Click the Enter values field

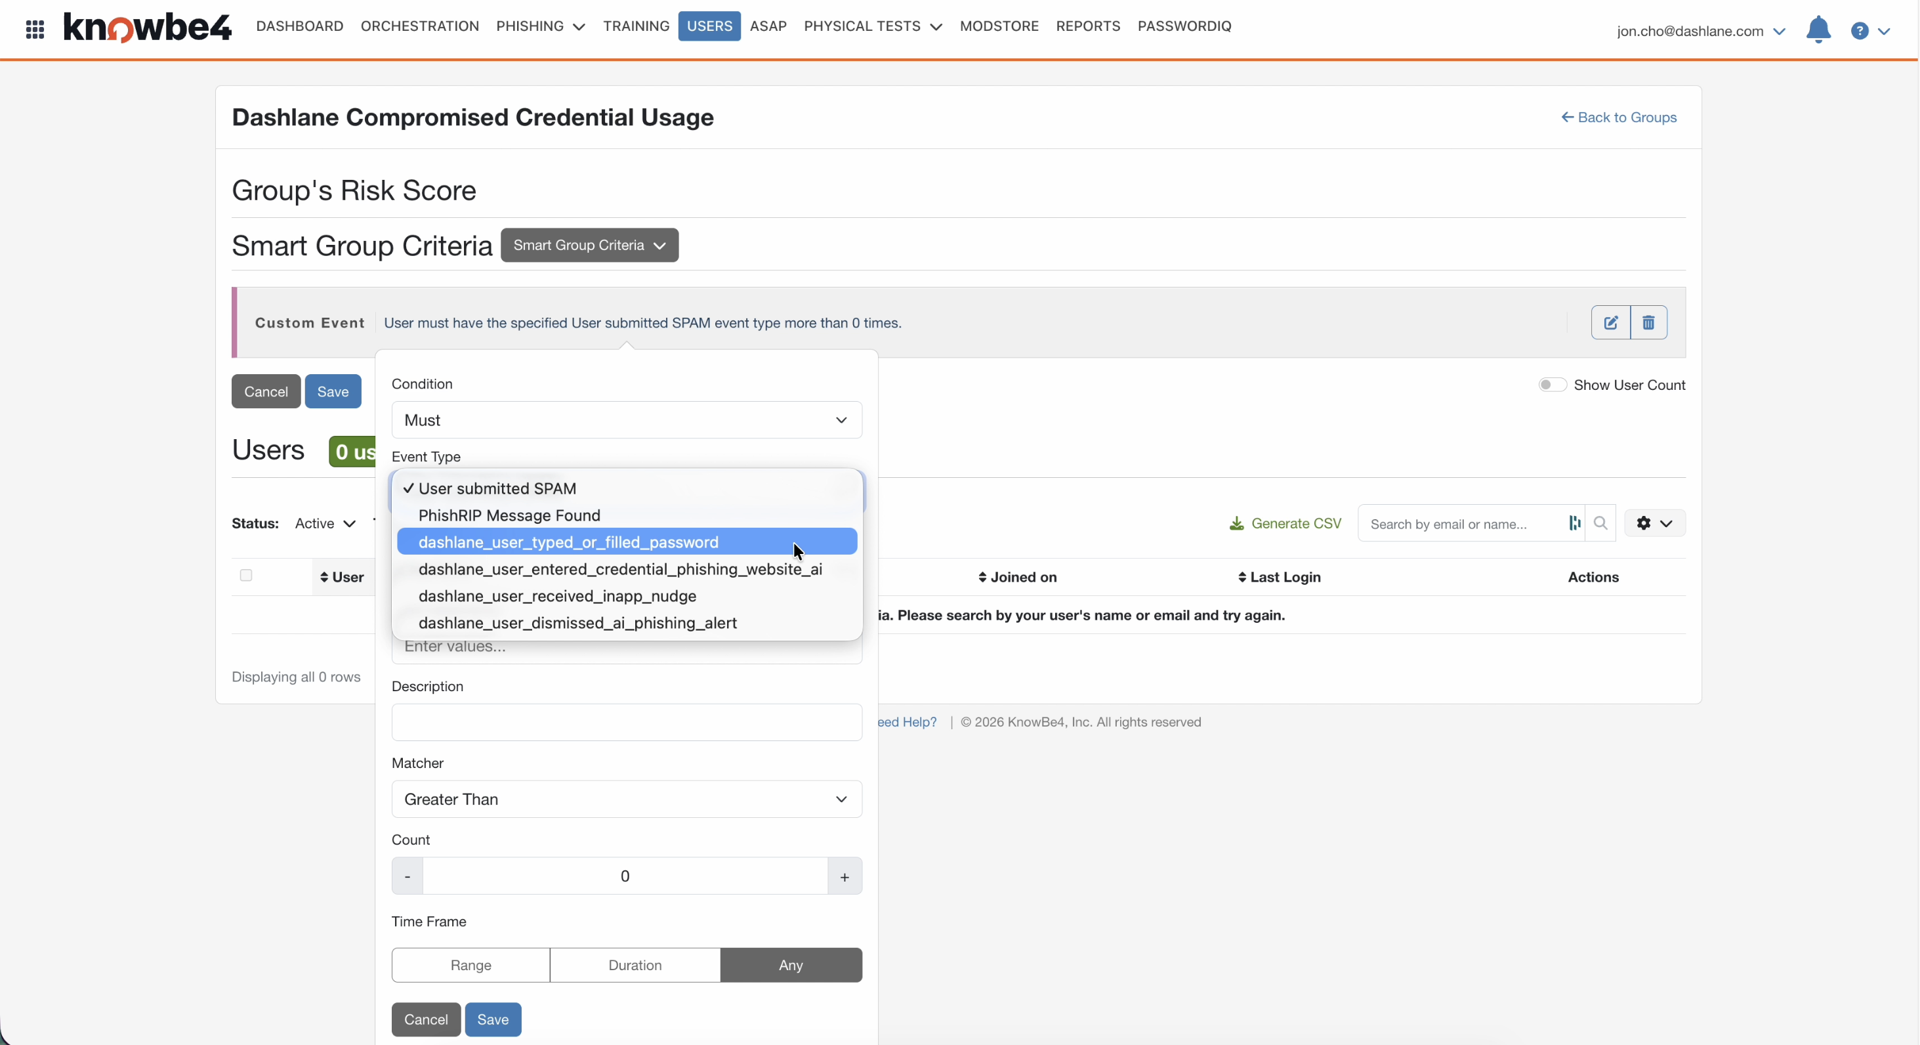(x=627, y=650)
